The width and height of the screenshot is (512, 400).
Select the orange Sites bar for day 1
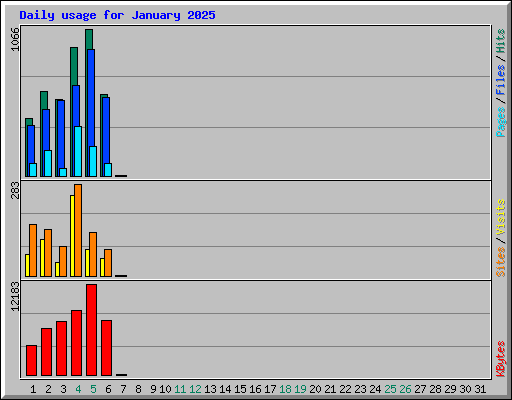pyautogui.click(x=33, y=250)
